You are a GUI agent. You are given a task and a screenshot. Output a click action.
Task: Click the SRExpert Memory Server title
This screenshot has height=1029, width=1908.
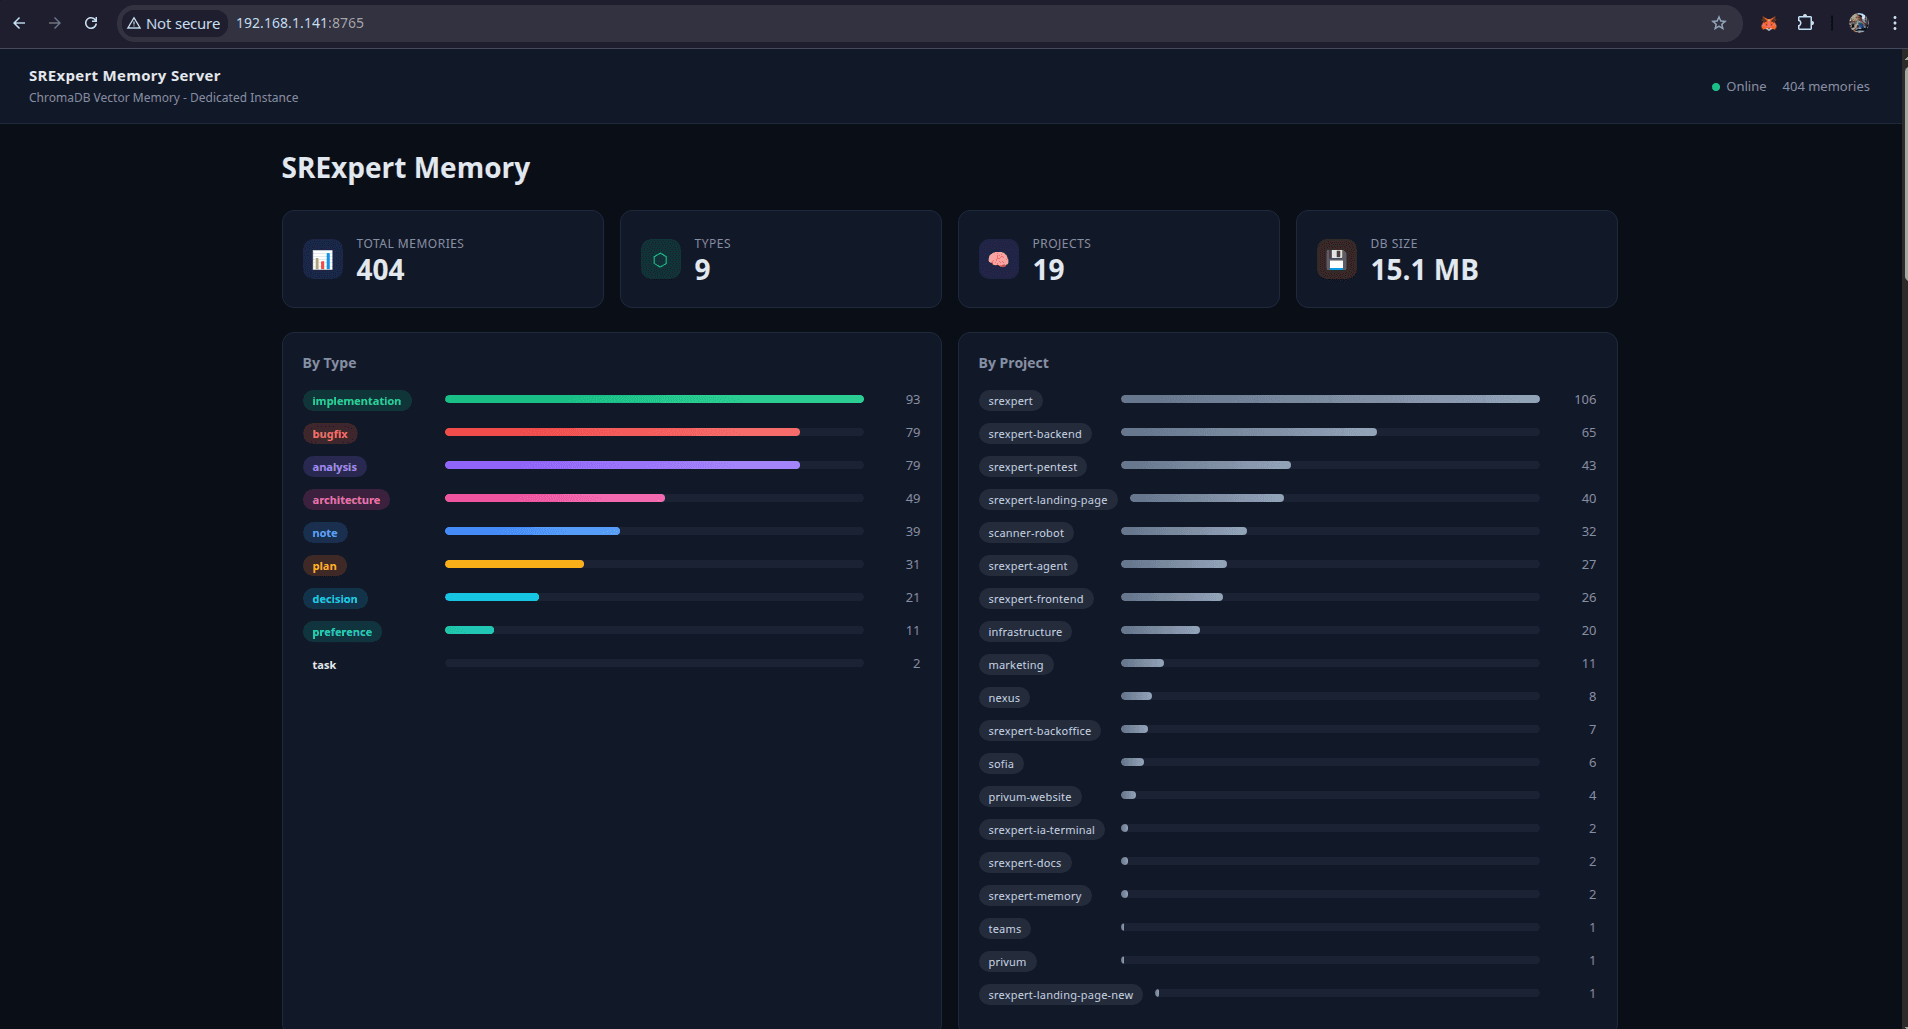tap(124, 75)
